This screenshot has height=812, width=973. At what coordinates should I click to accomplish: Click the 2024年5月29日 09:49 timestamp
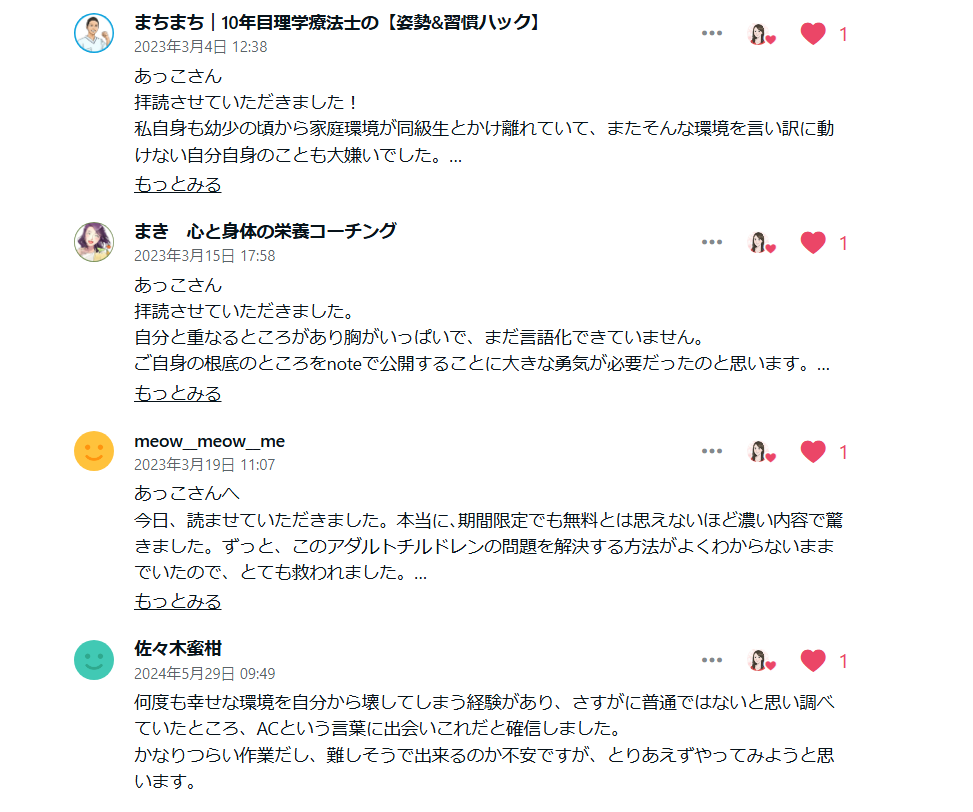coord(204,674)
